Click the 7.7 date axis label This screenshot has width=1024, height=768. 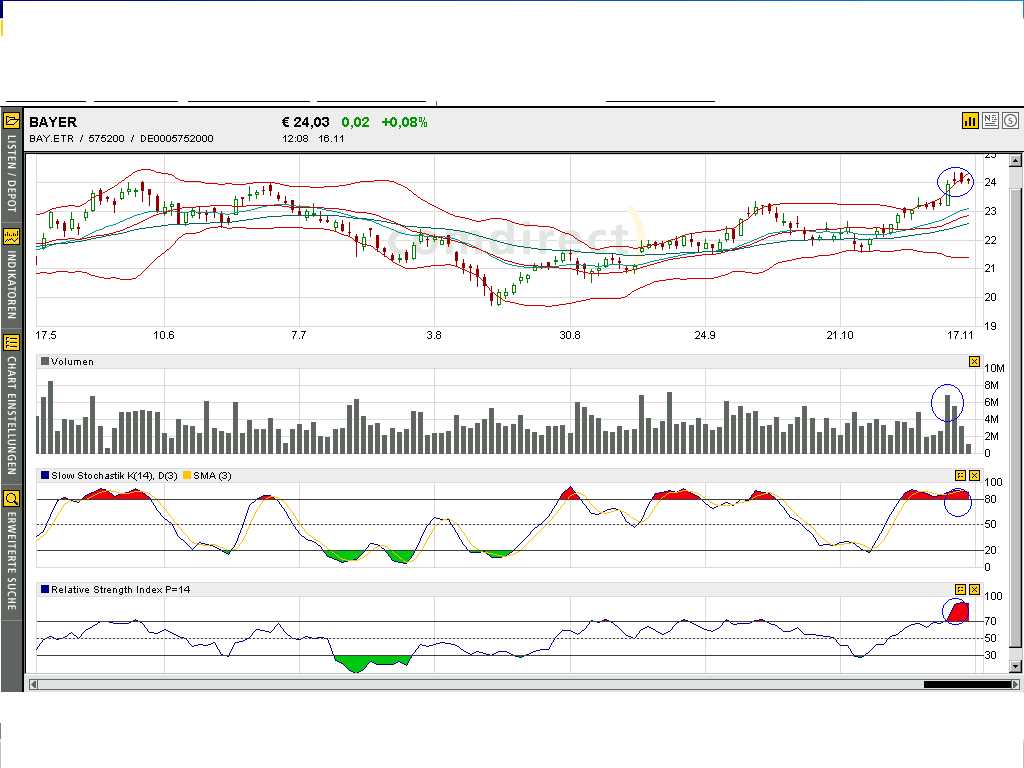[298, 335]
